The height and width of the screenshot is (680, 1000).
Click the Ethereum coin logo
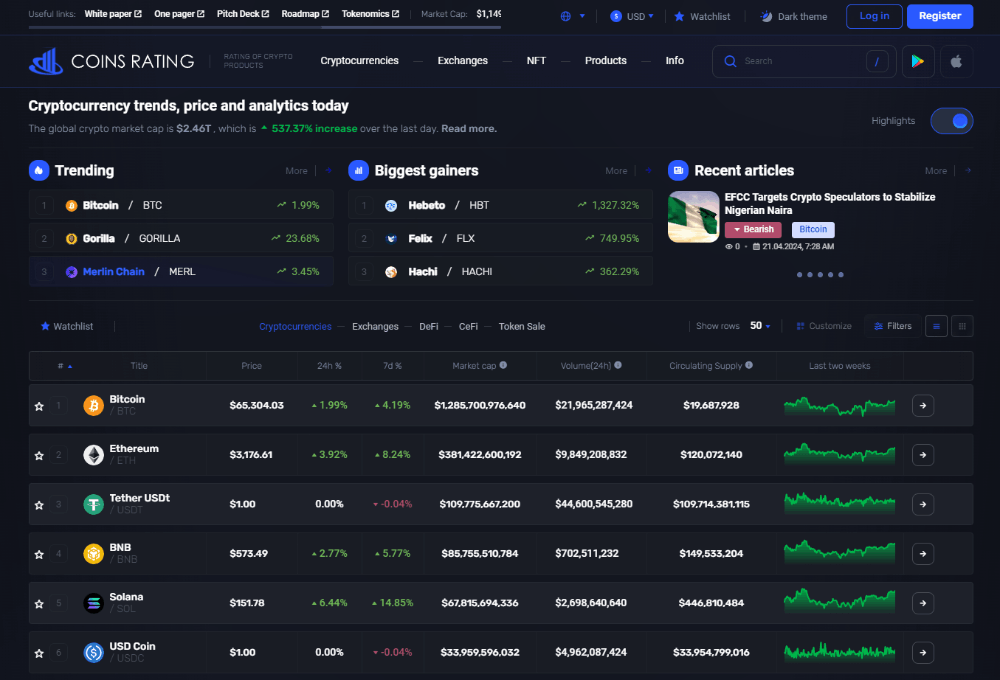(x=93, y=455)
